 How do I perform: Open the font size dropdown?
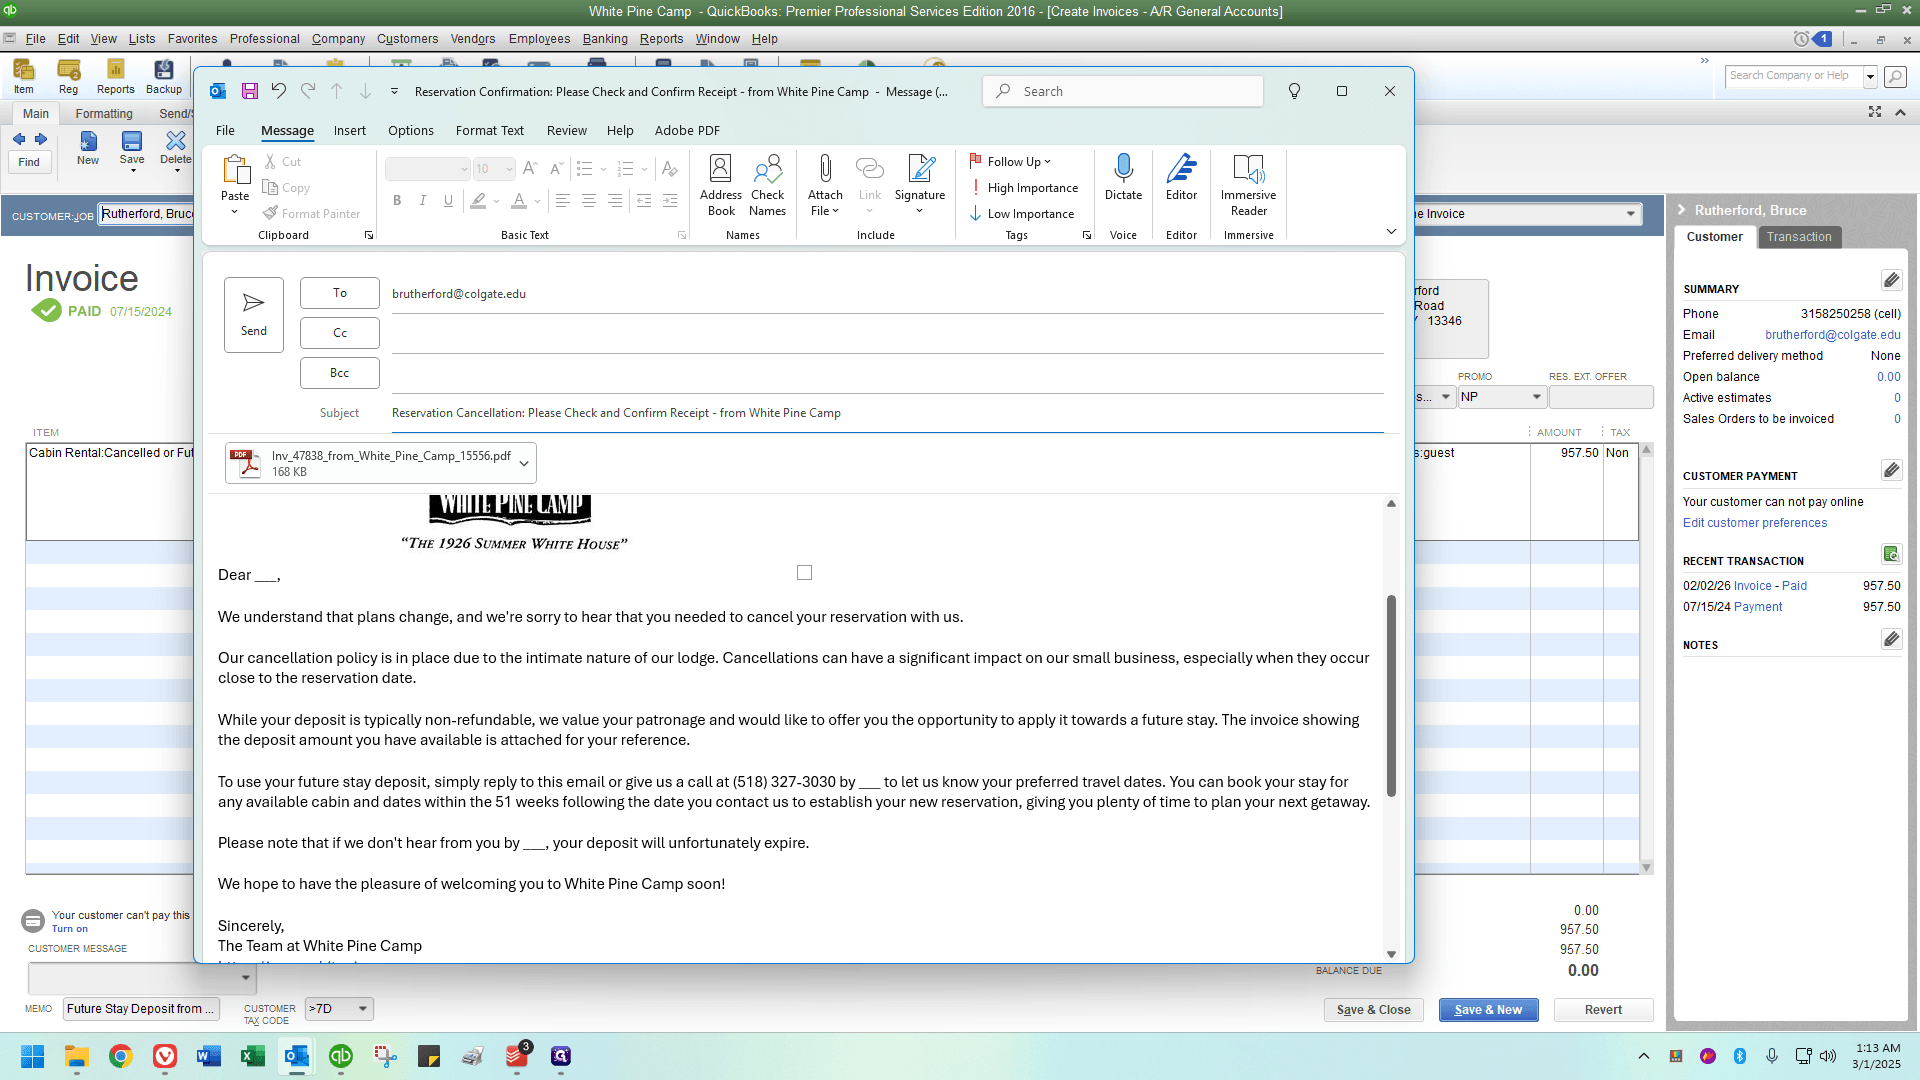pos(509,169)
